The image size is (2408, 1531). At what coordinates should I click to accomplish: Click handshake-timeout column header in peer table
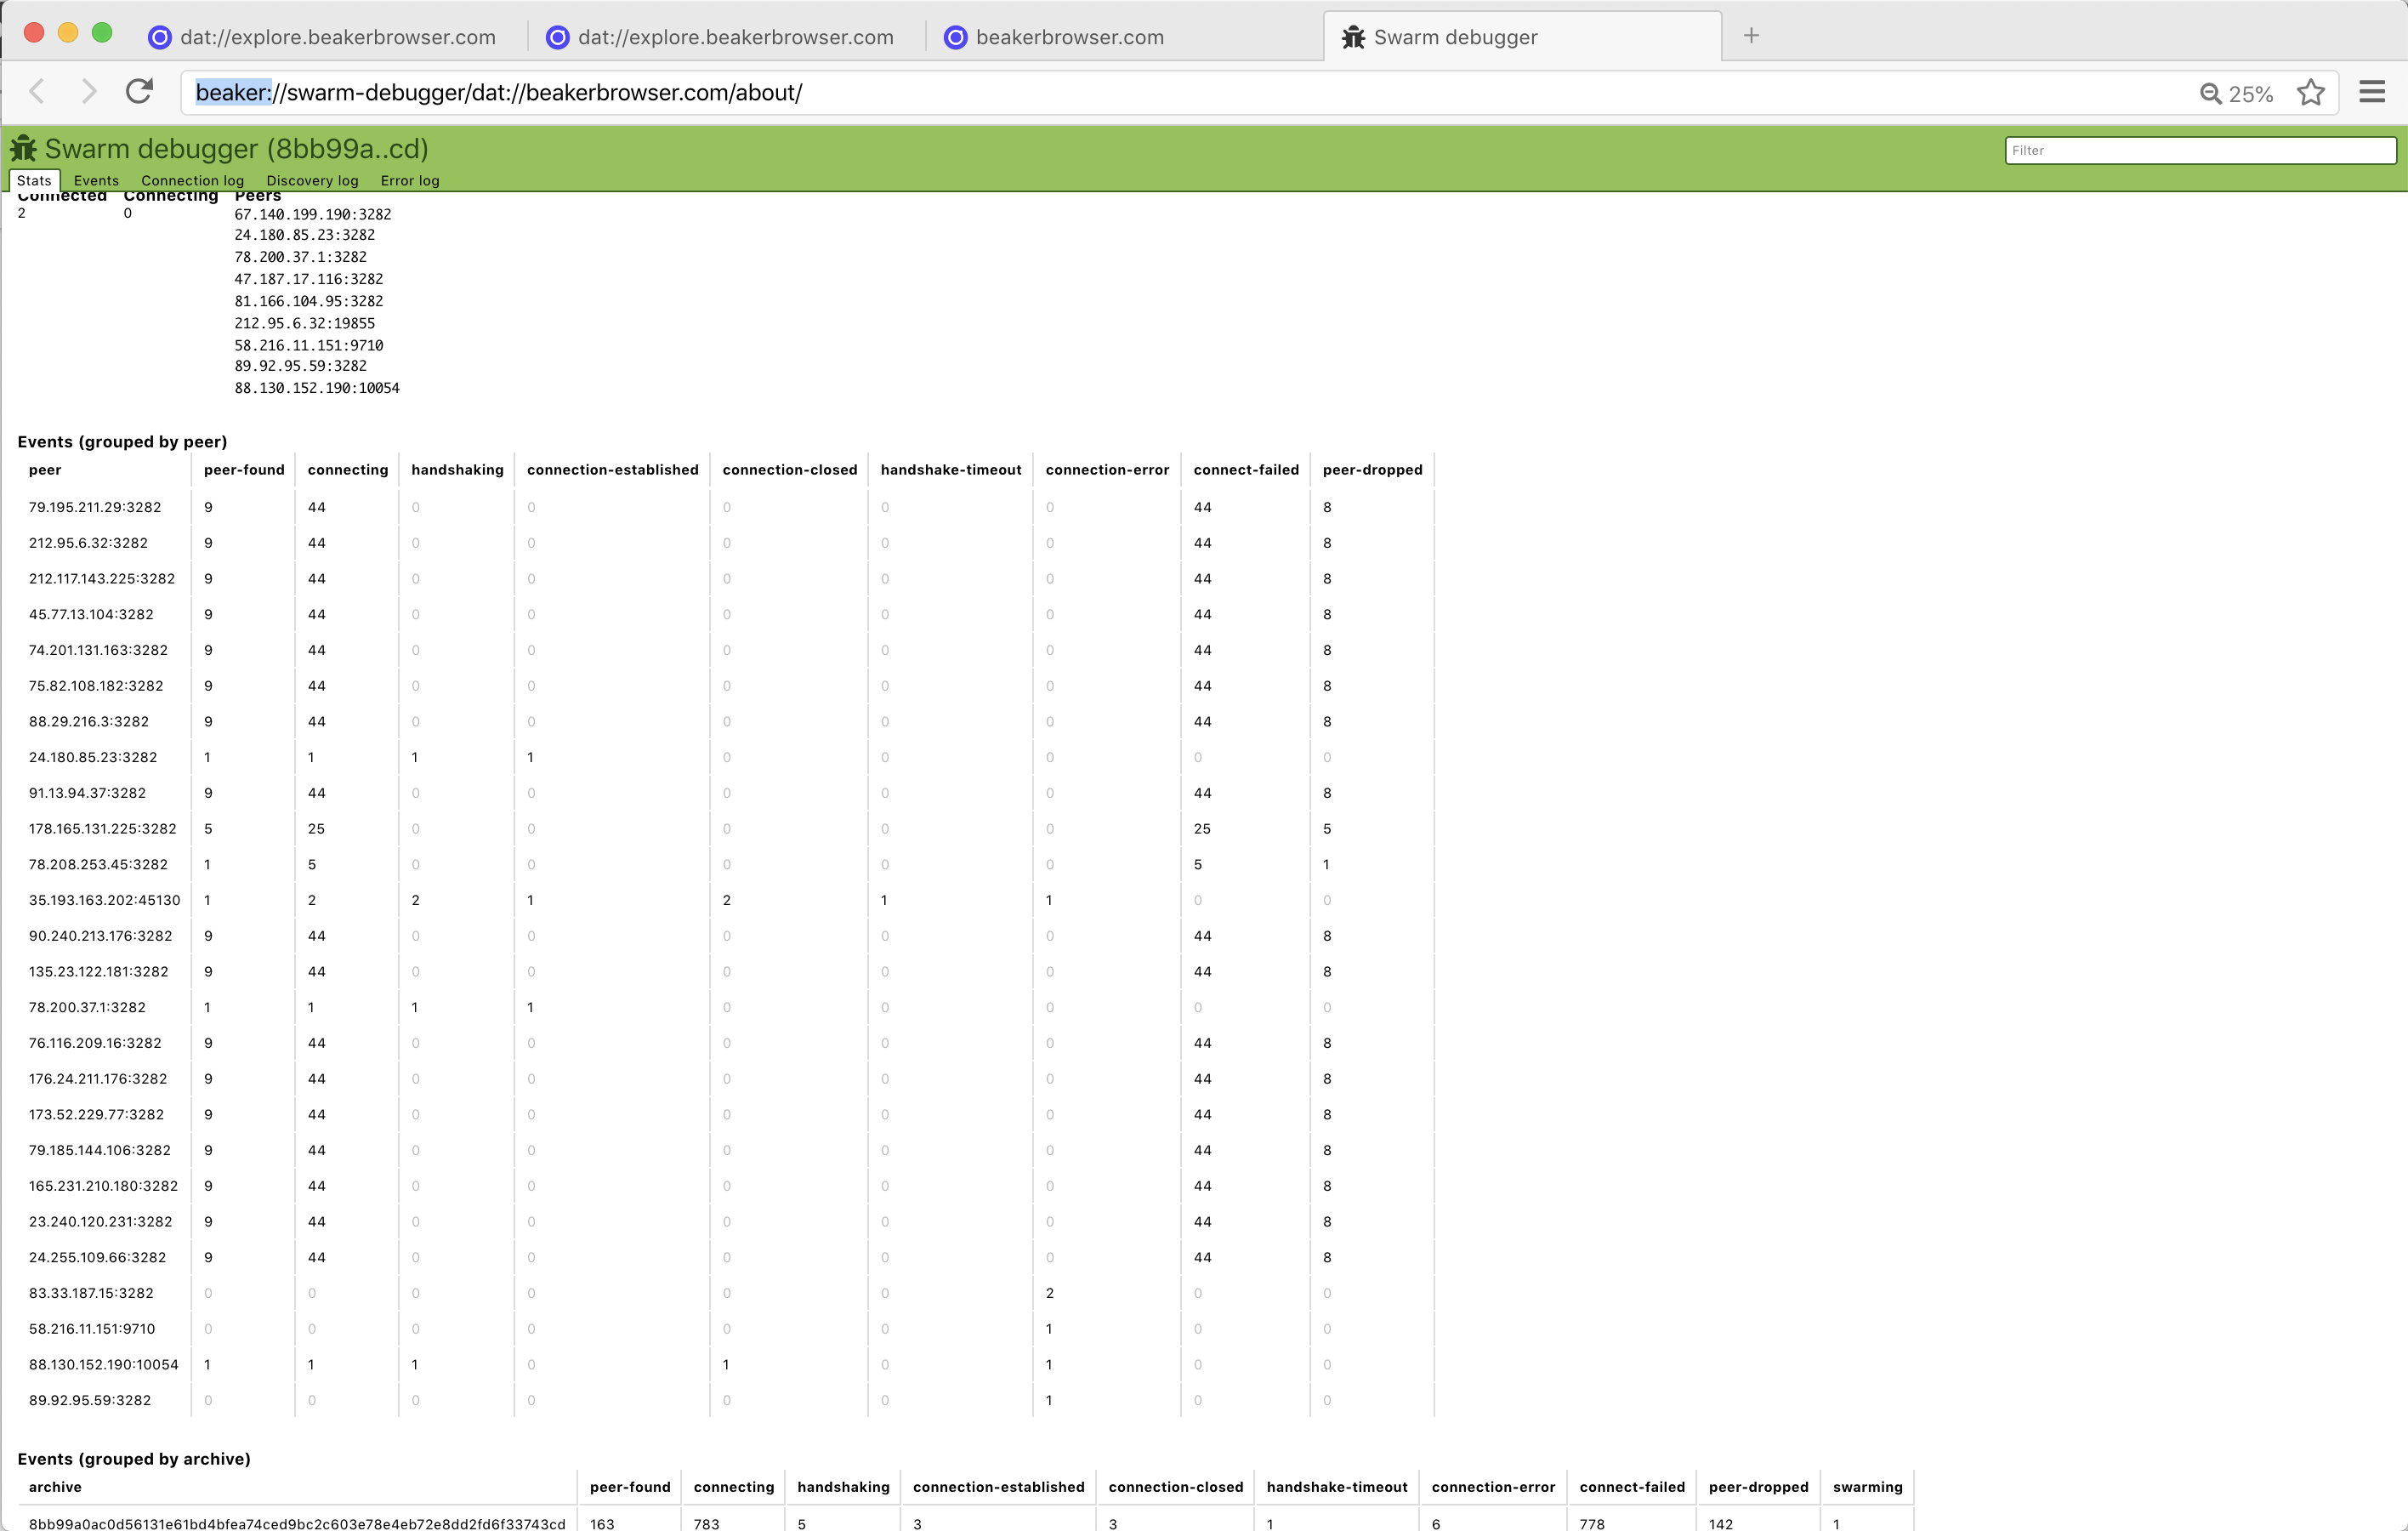point(951,470)
